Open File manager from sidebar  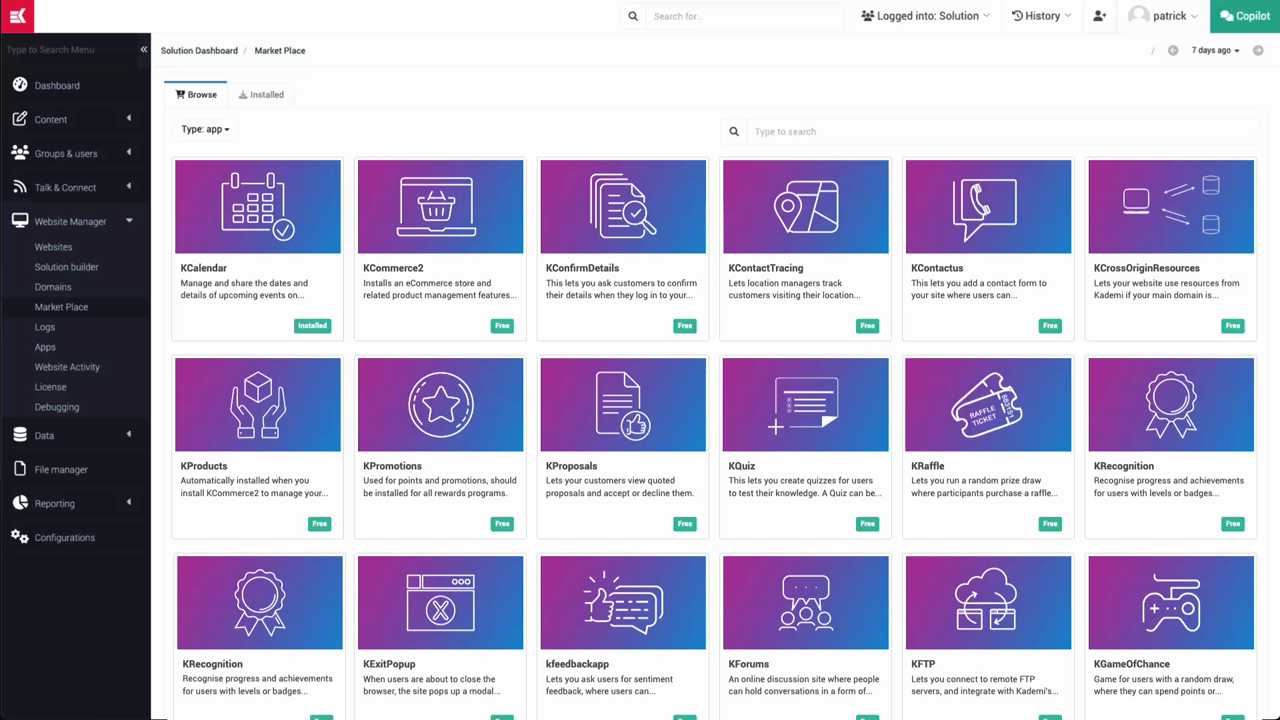(x=61, y=470)
